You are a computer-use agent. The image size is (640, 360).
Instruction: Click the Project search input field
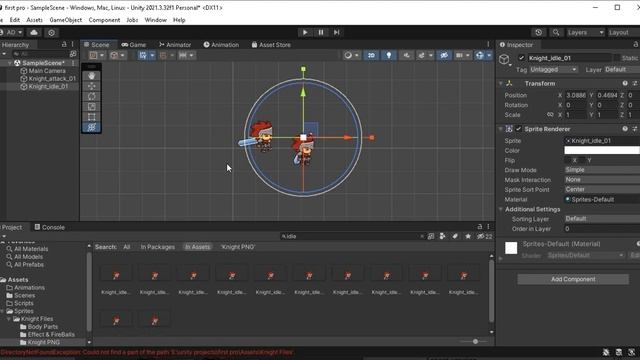(x=353, y=236)
